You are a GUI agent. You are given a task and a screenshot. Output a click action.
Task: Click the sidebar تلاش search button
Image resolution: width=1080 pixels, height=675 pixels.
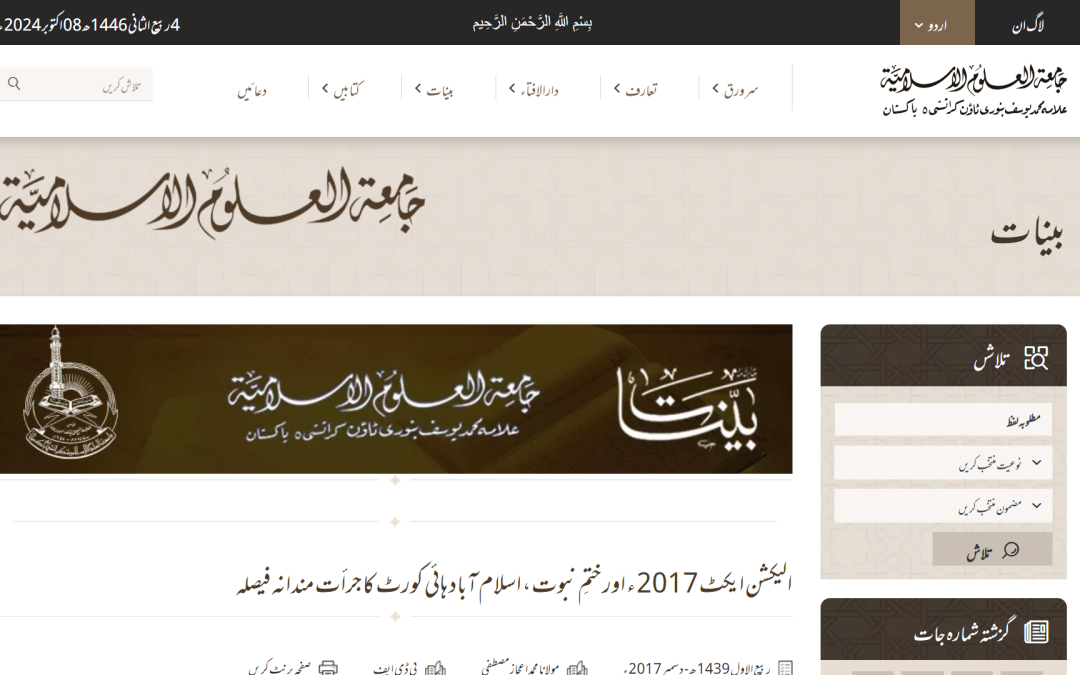(x=992, y=549)
